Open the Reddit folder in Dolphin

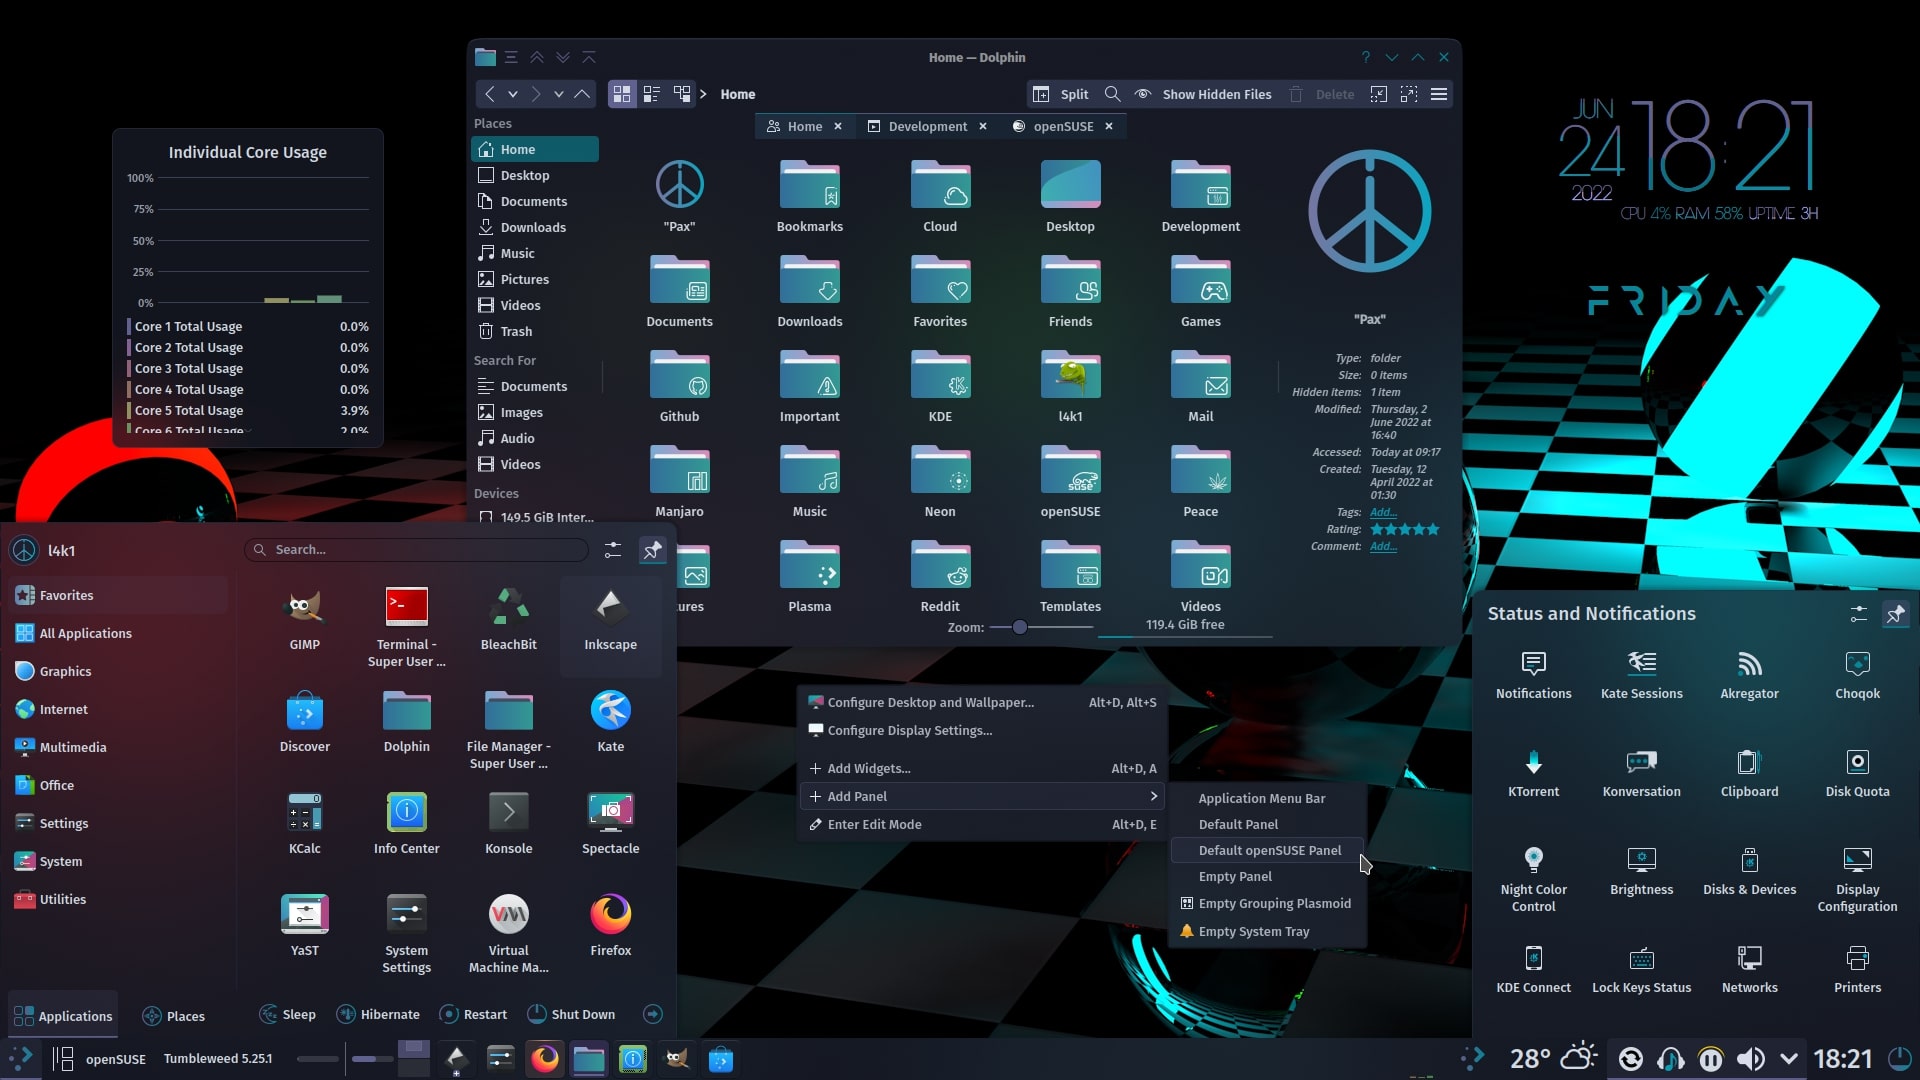[940, 577]
